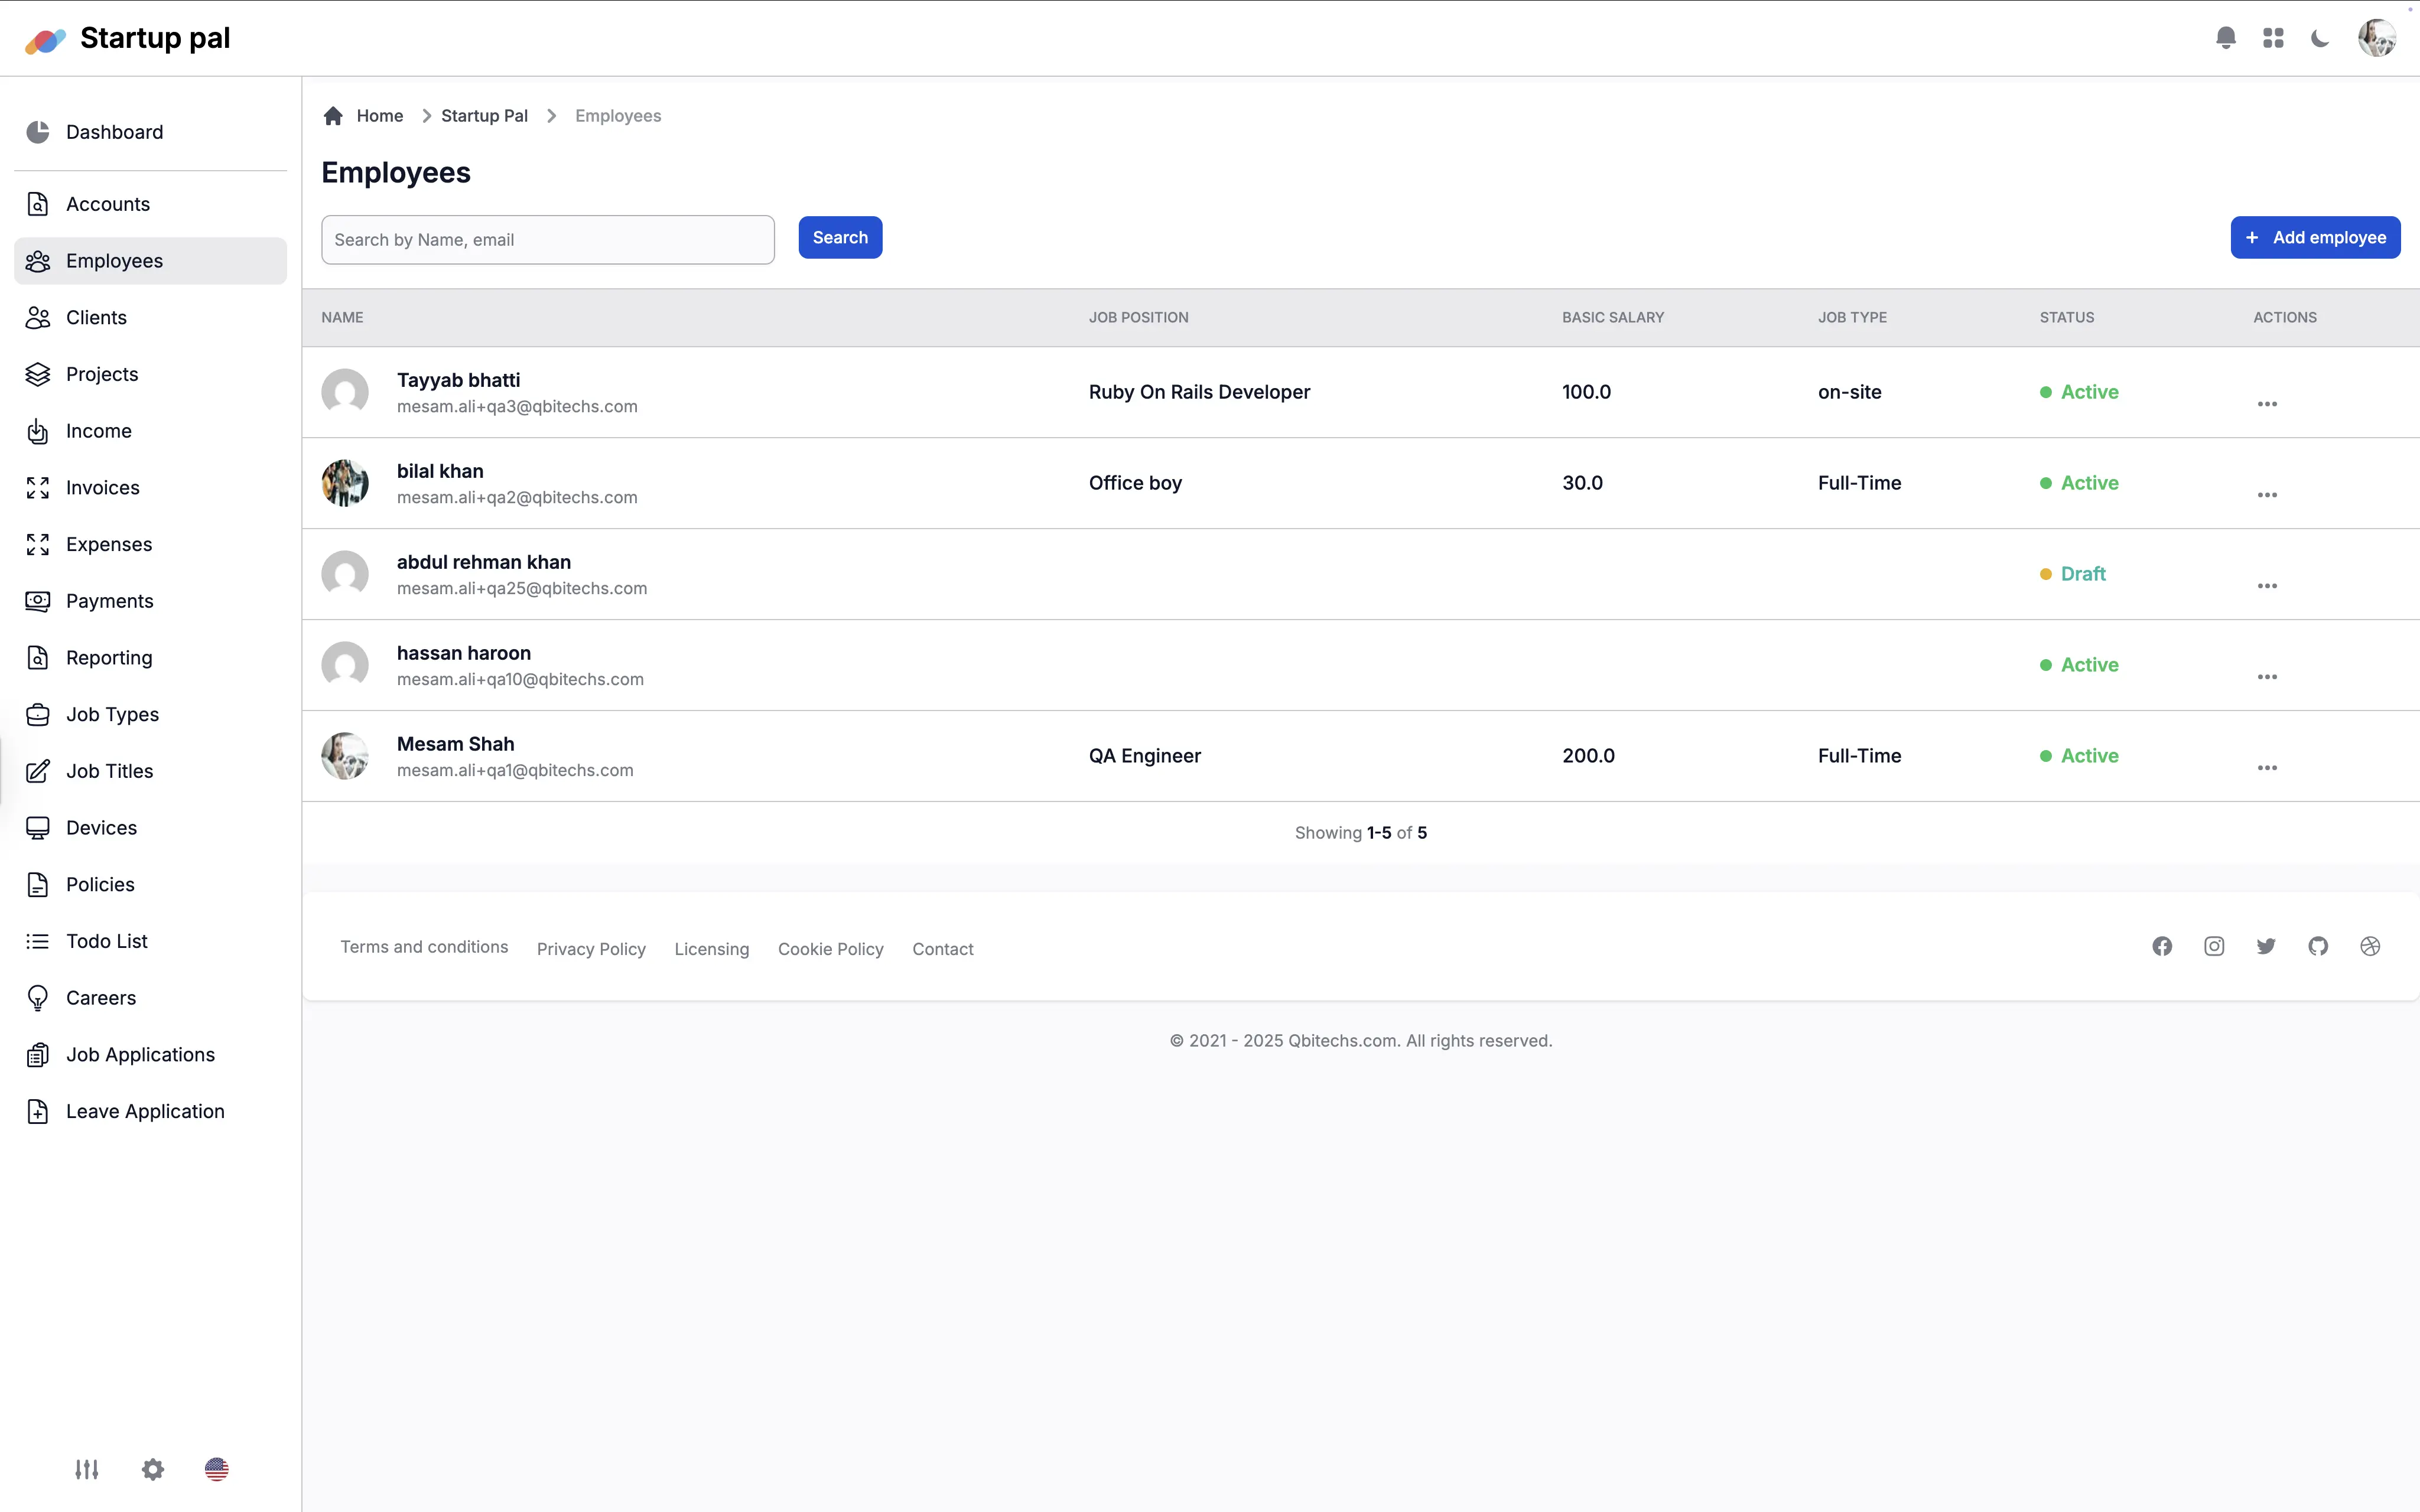Click the Expenses sidebar icon
The width and height of the screenshot is (2420, 1512).
tap(38, 545)
